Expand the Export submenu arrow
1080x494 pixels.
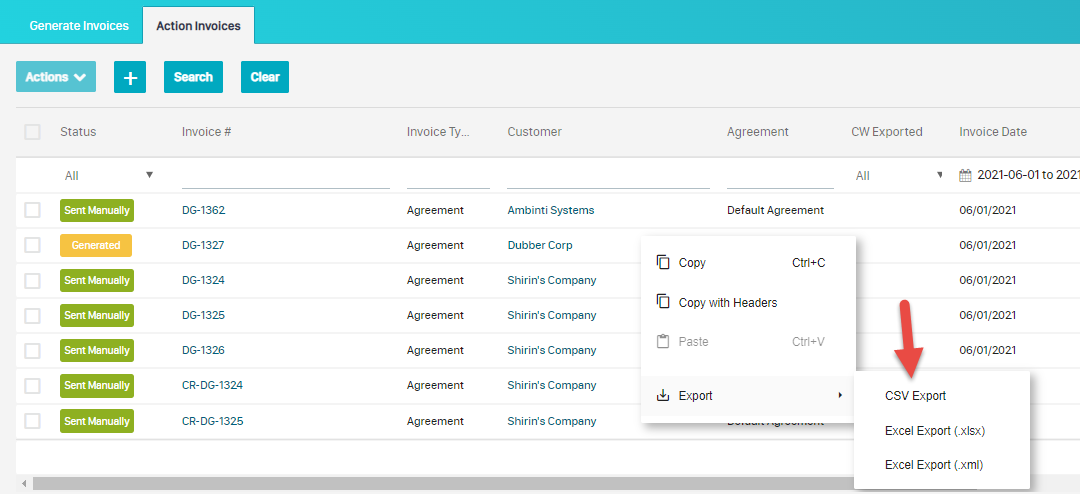[840, 395]
